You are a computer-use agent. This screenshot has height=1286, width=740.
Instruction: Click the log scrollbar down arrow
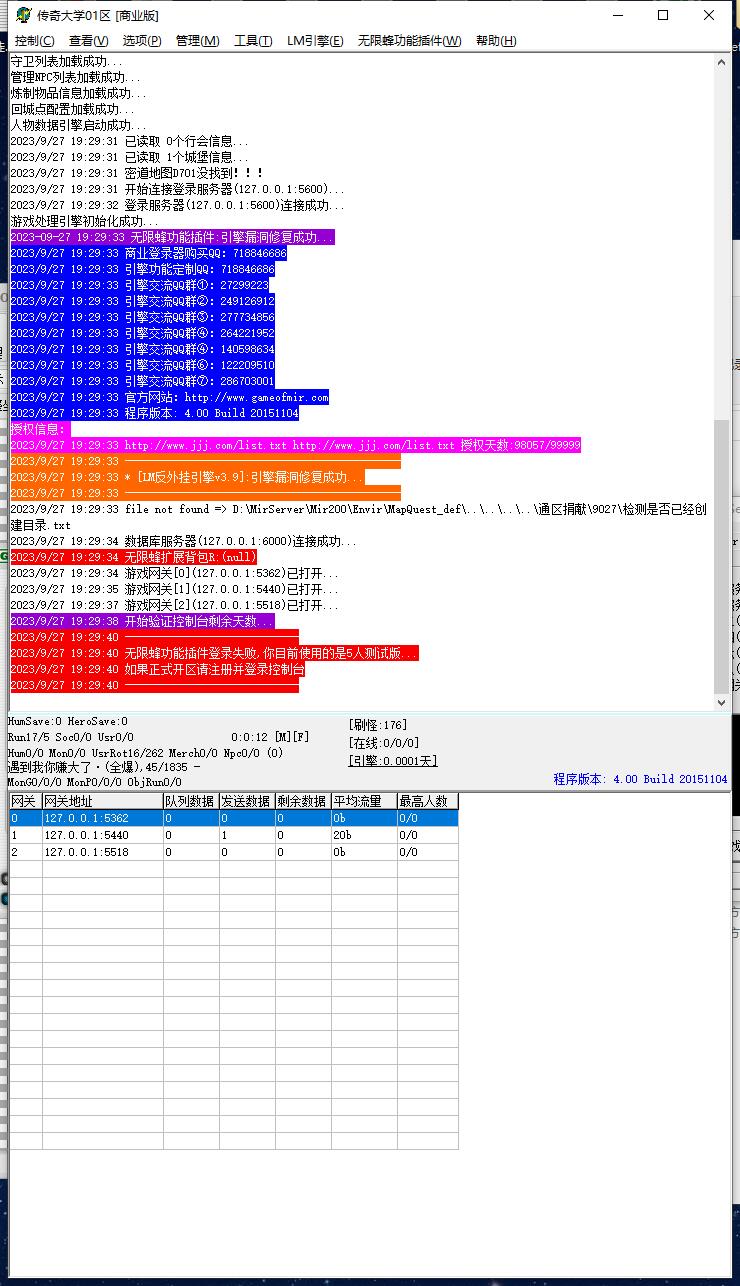coord(722,703)
